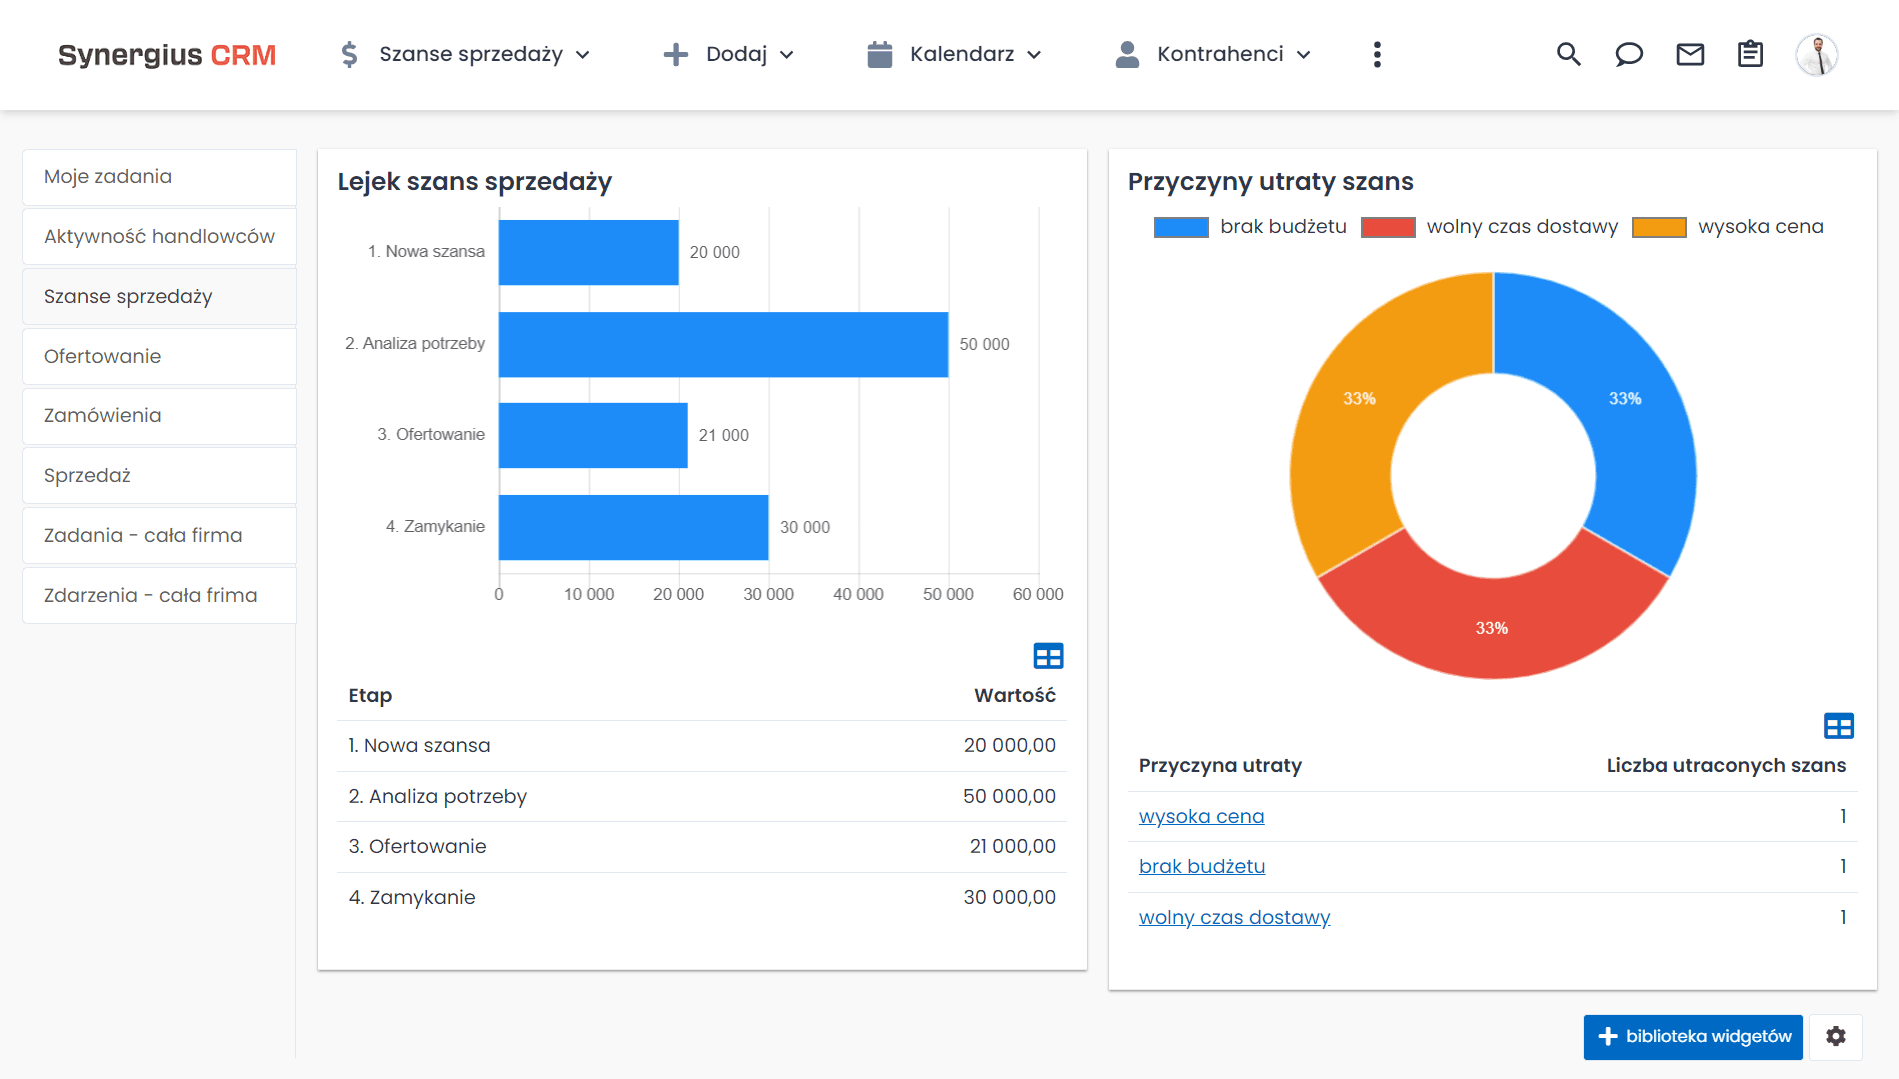
Task: Expand the Kontrahenci dropdown menu
Action: (1213, 54)
